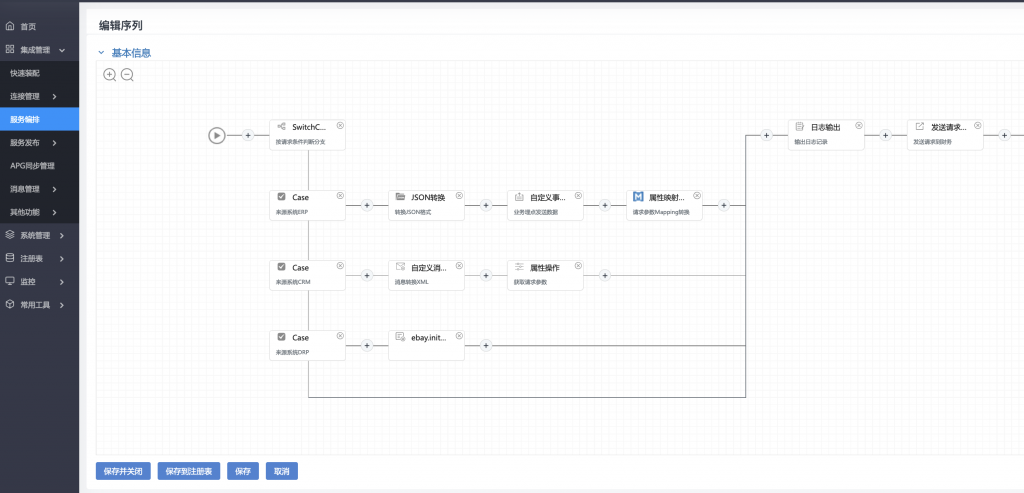Viewport: 1024px width, 493px height.
Task: Expand the 系统管理 sidebar menu
Action: [x=39, y=235]
